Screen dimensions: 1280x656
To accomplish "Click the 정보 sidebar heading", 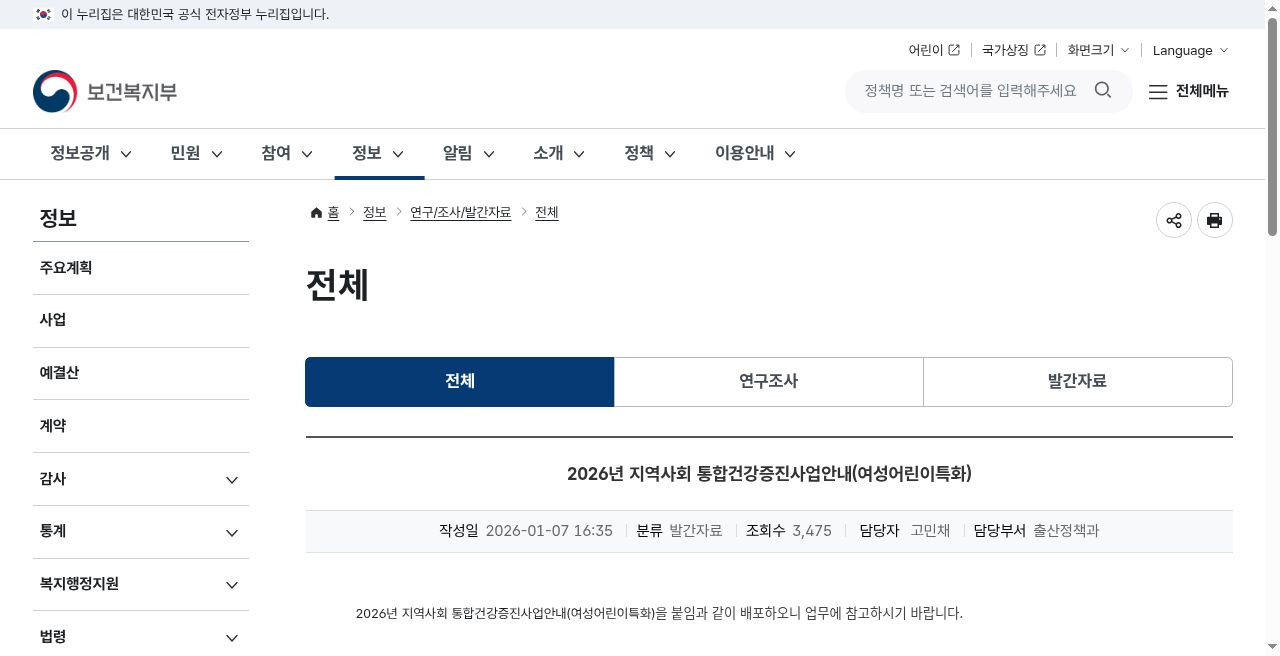I will click(x=58, y=218).
